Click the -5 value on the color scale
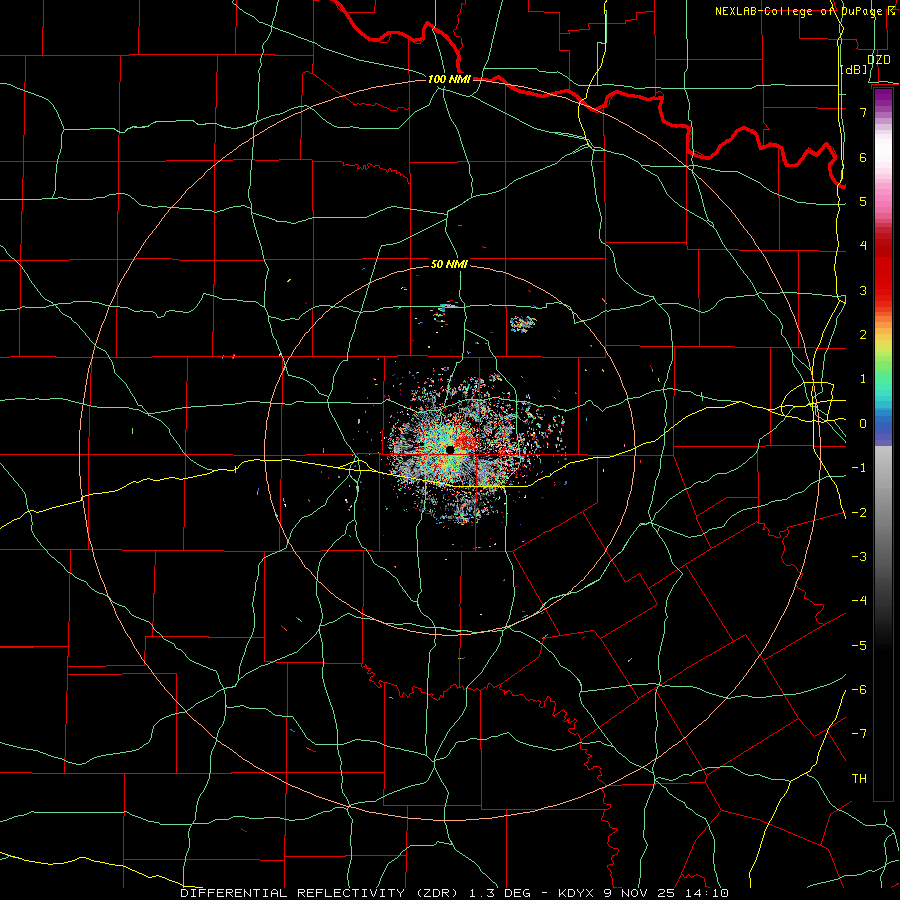Image resolution: width=900 pixels, height=900 pixels. (x=859, y=646)
